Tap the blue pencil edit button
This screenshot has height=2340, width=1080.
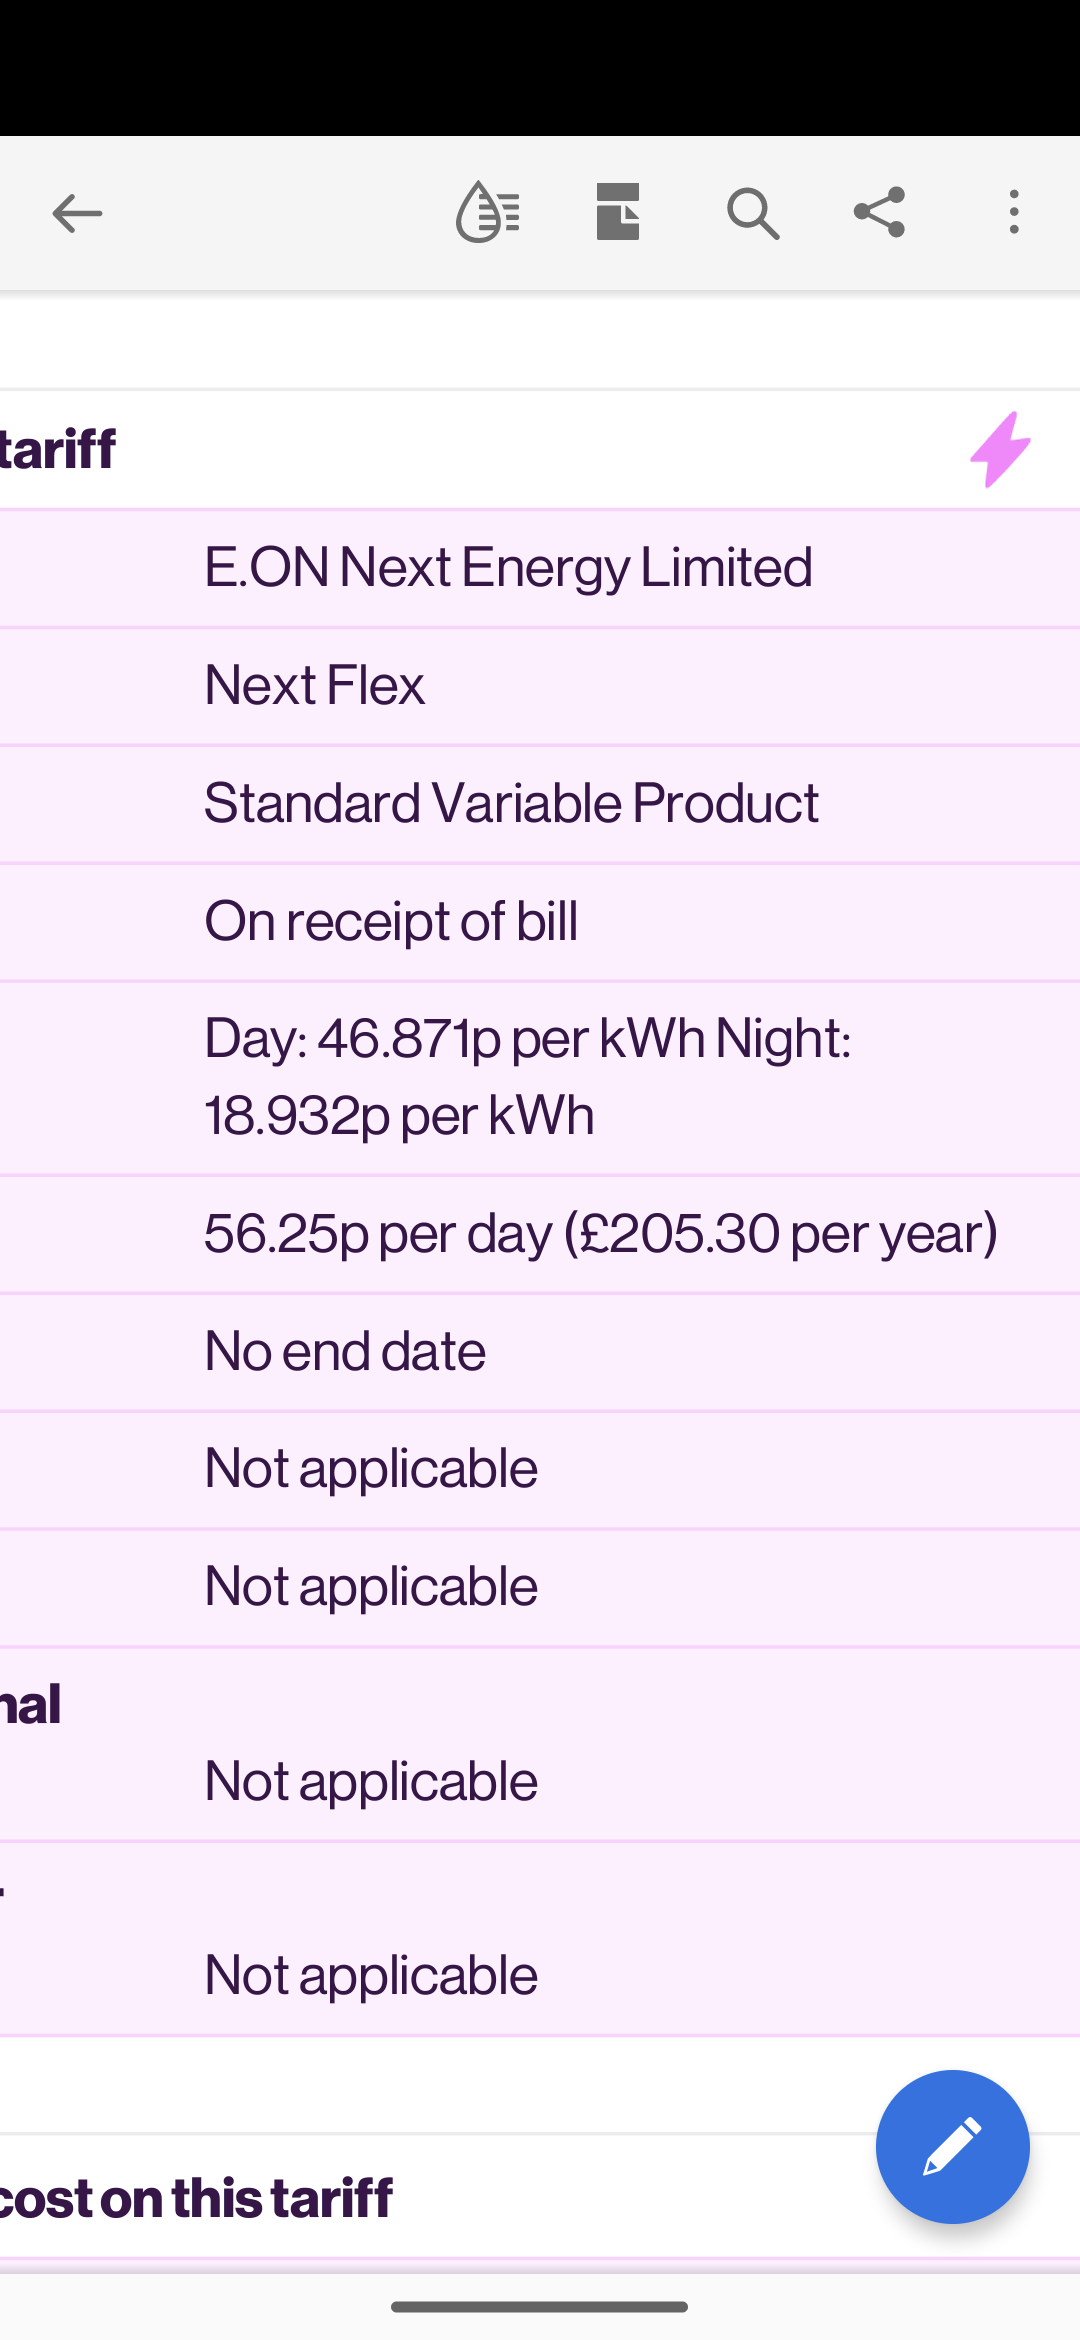(952, 2146)
